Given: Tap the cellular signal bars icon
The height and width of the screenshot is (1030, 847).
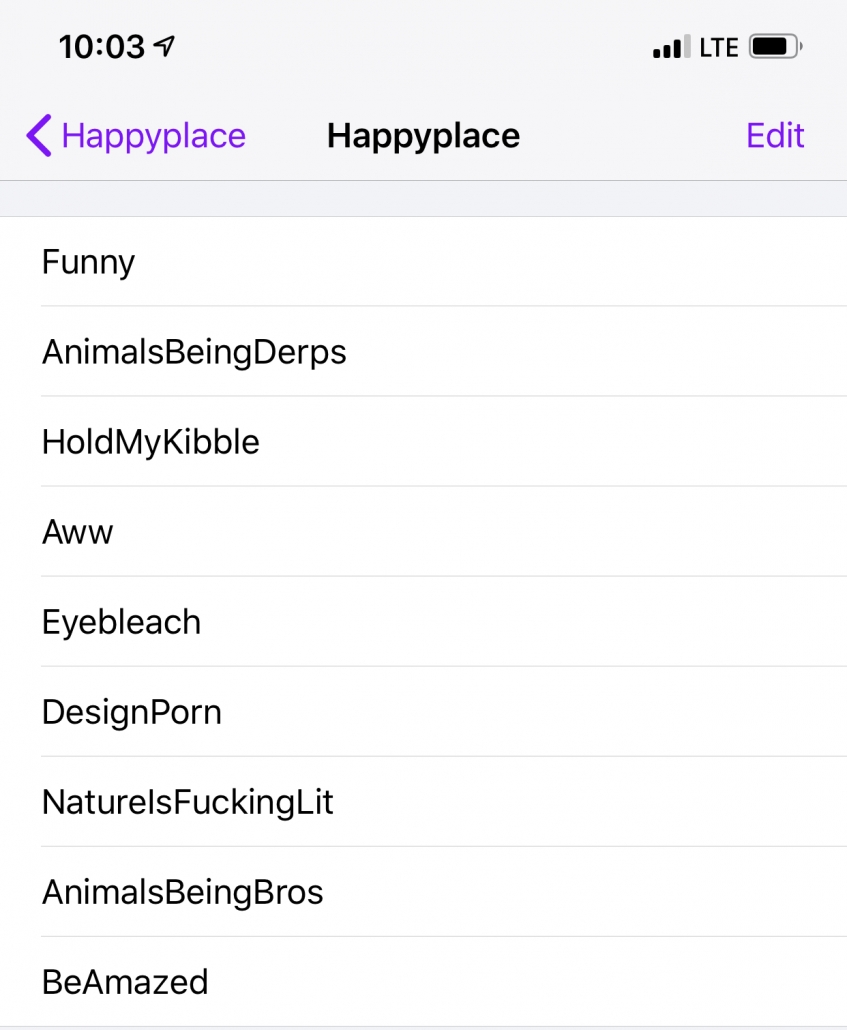Looking at the screenshot, I should 671,47.
